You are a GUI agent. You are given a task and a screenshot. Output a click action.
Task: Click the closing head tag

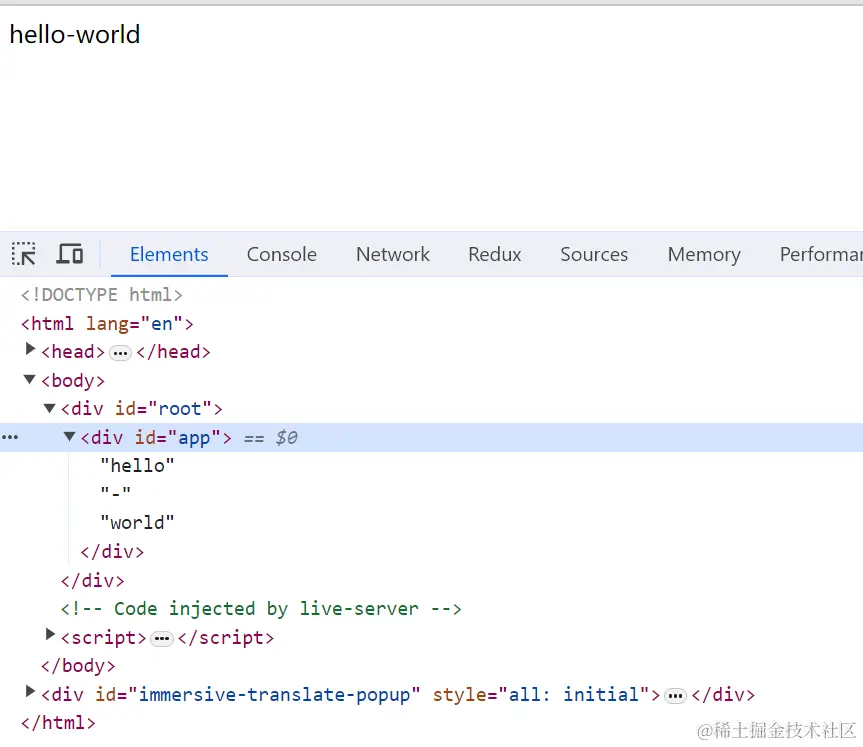pyautogui.click(x=173, y=352)
